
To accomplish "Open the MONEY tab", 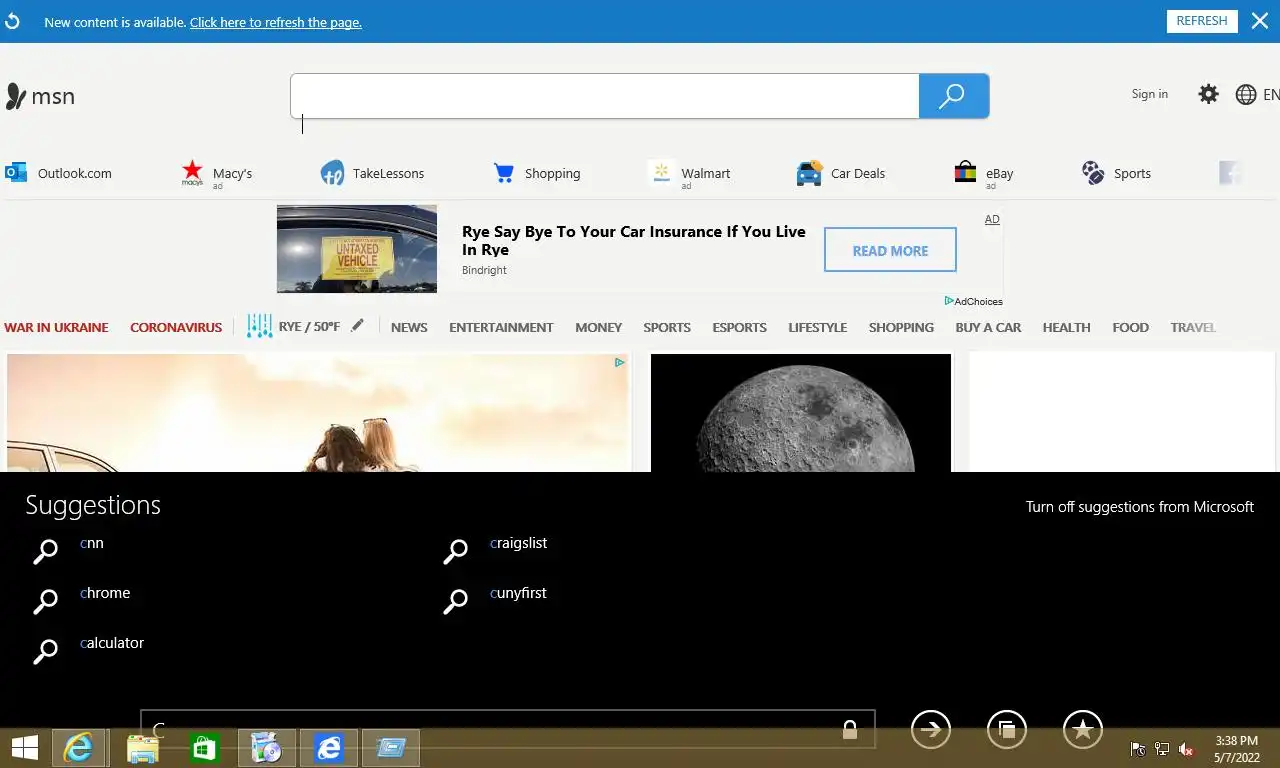I will pyautogui.click(x=598, y=327).
